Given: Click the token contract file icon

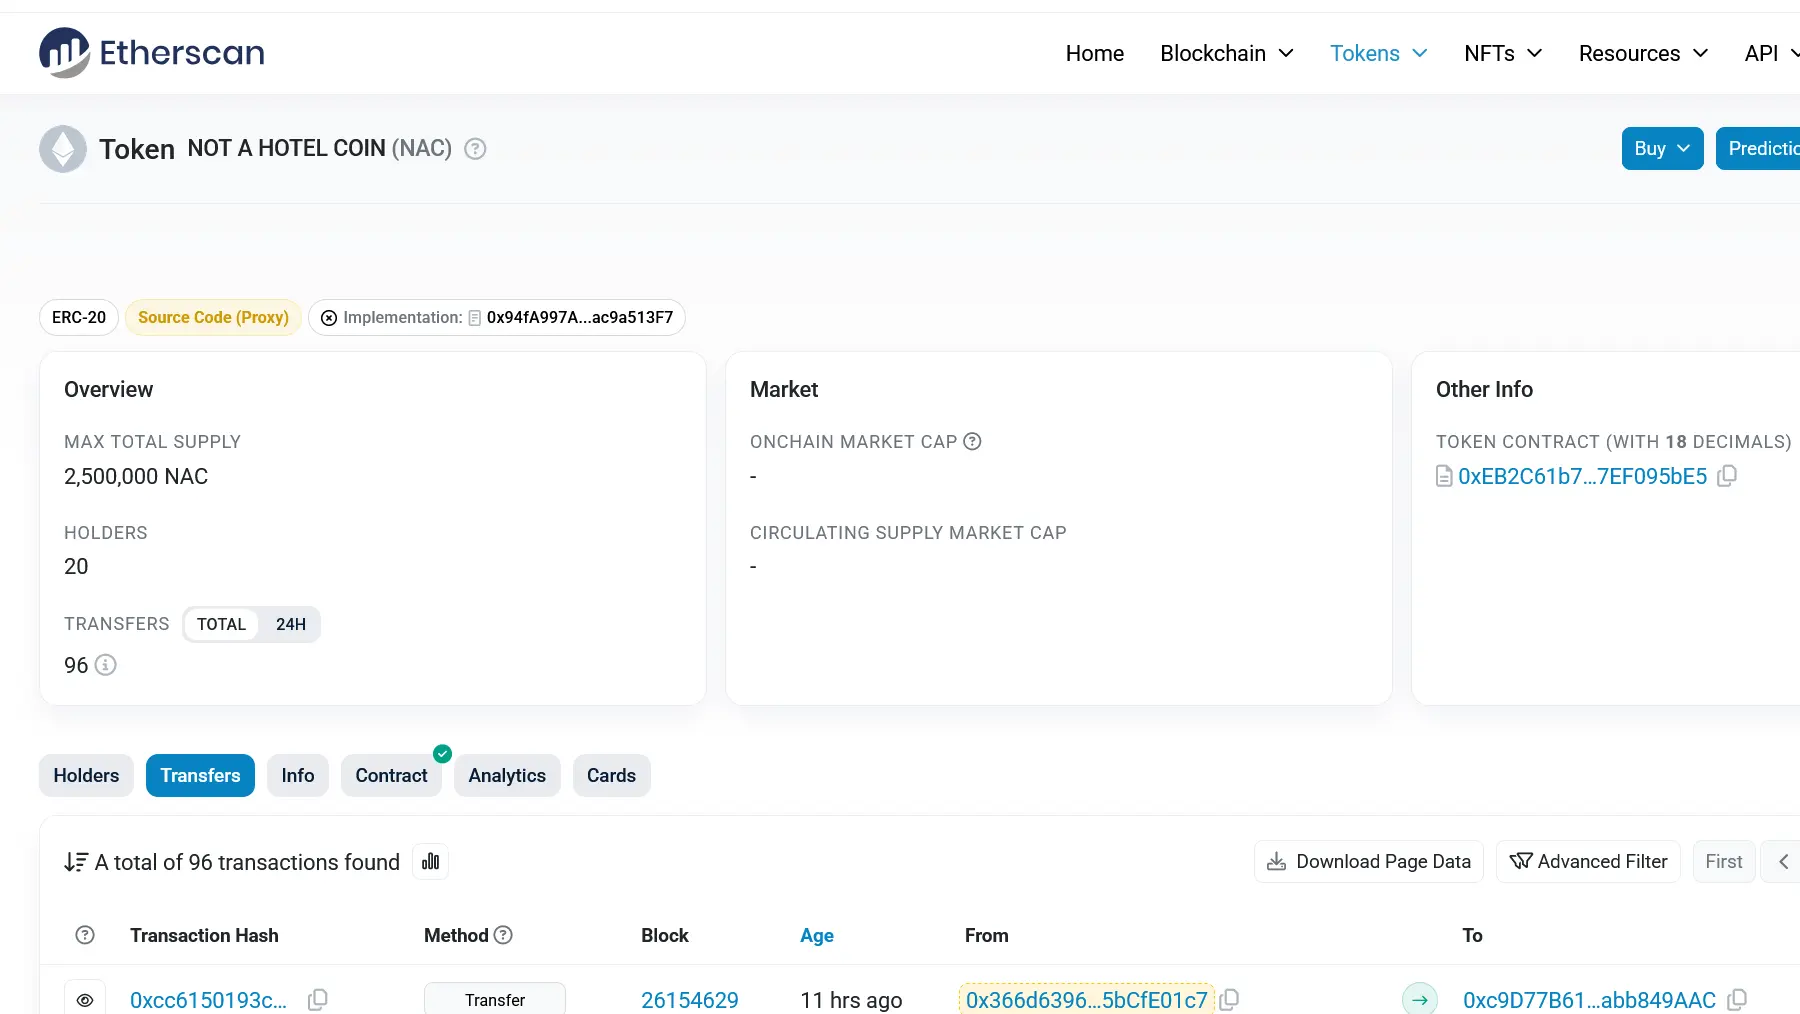Looking at the screenshot, I should click(1444, 476).
